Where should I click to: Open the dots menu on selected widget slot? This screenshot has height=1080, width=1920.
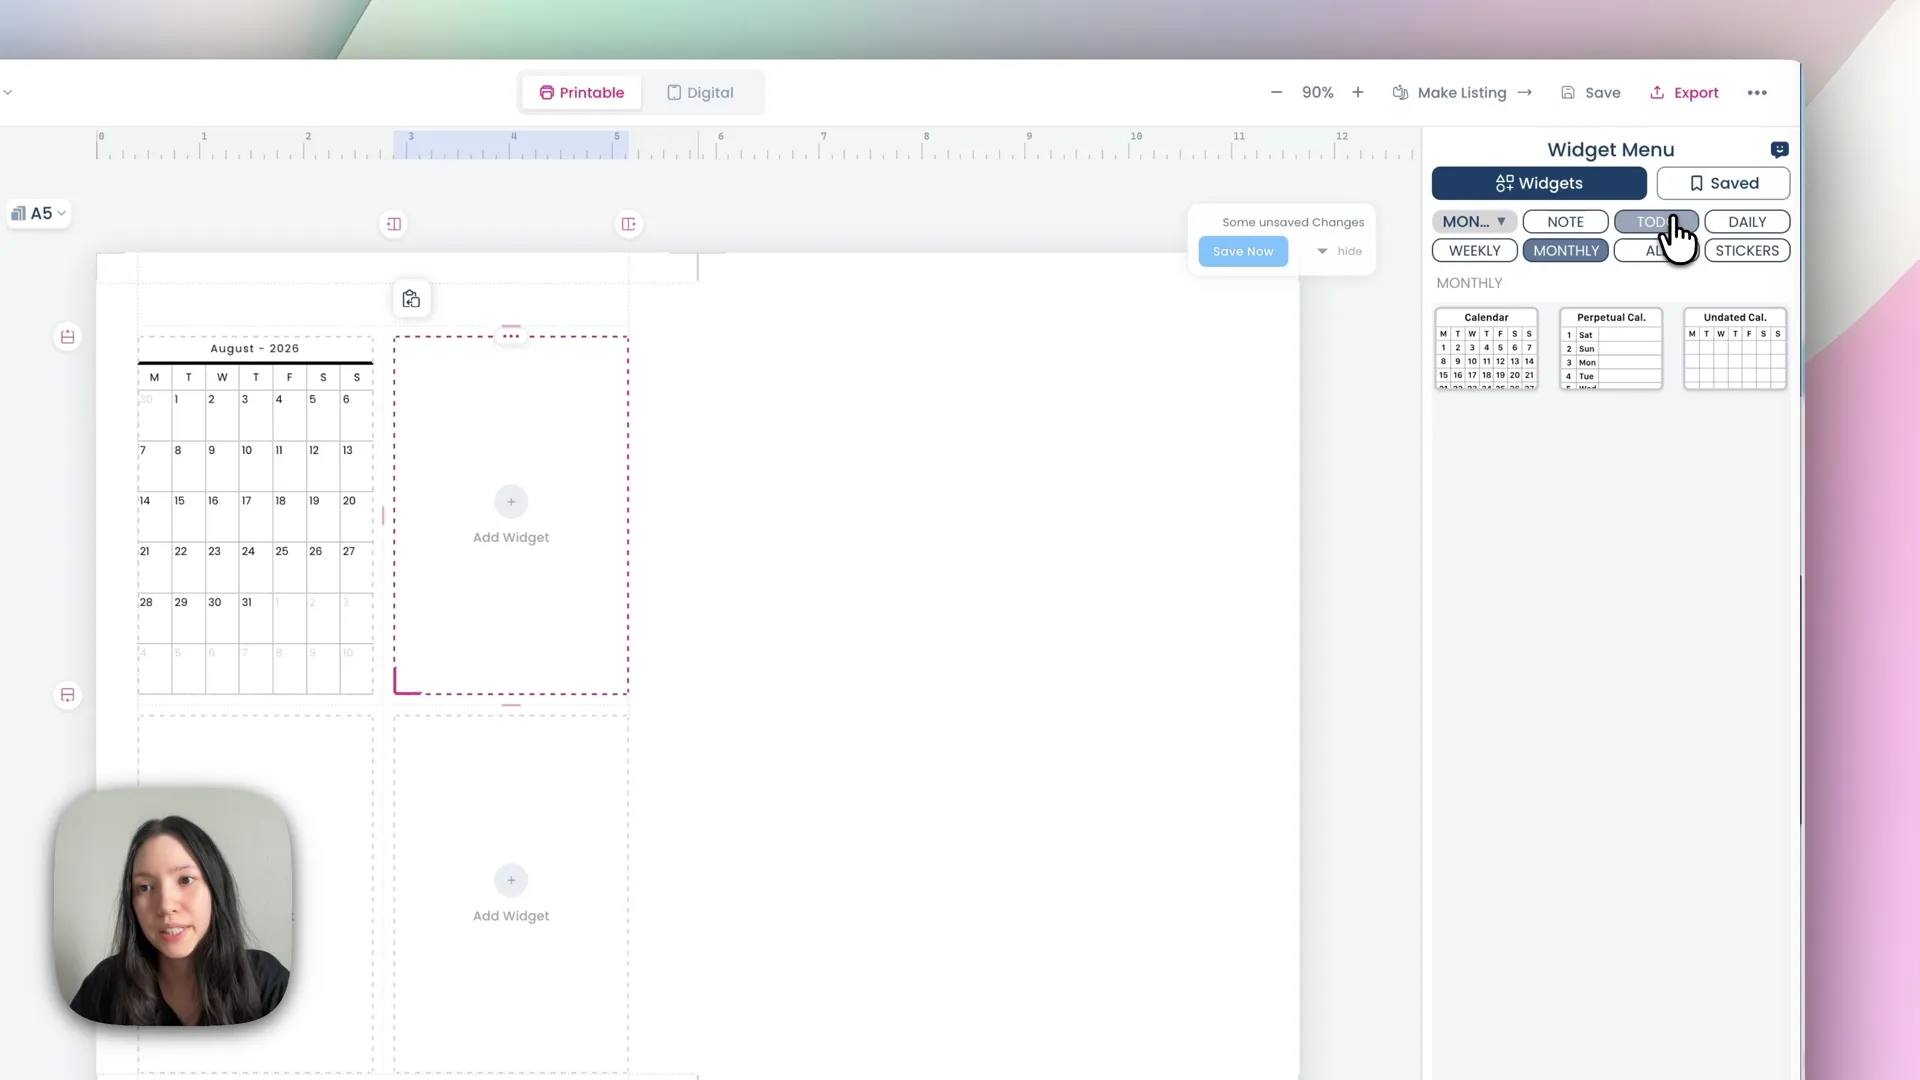511,336
